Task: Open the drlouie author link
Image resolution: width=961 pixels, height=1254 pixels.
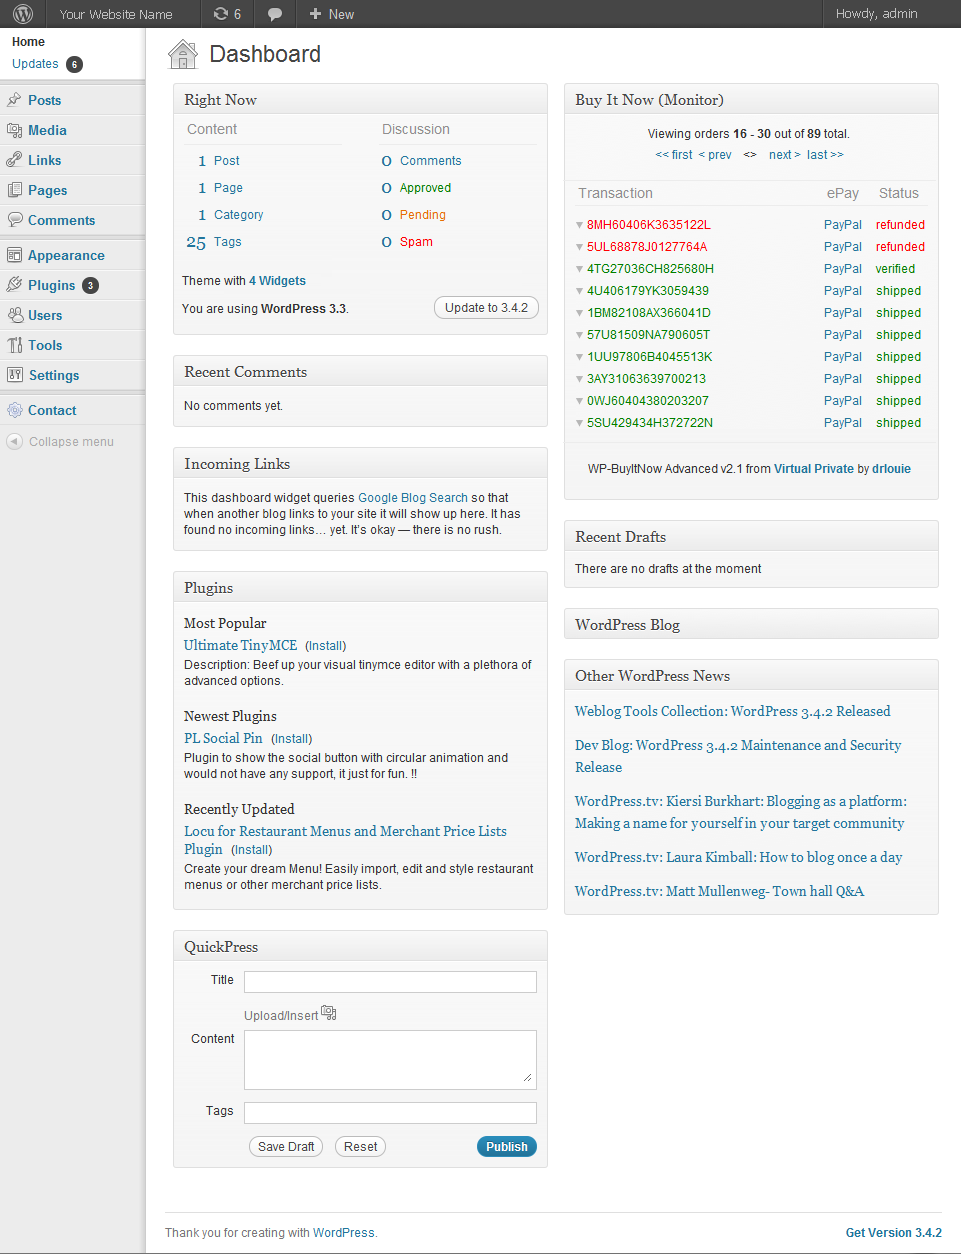Action: coord(891,469)
